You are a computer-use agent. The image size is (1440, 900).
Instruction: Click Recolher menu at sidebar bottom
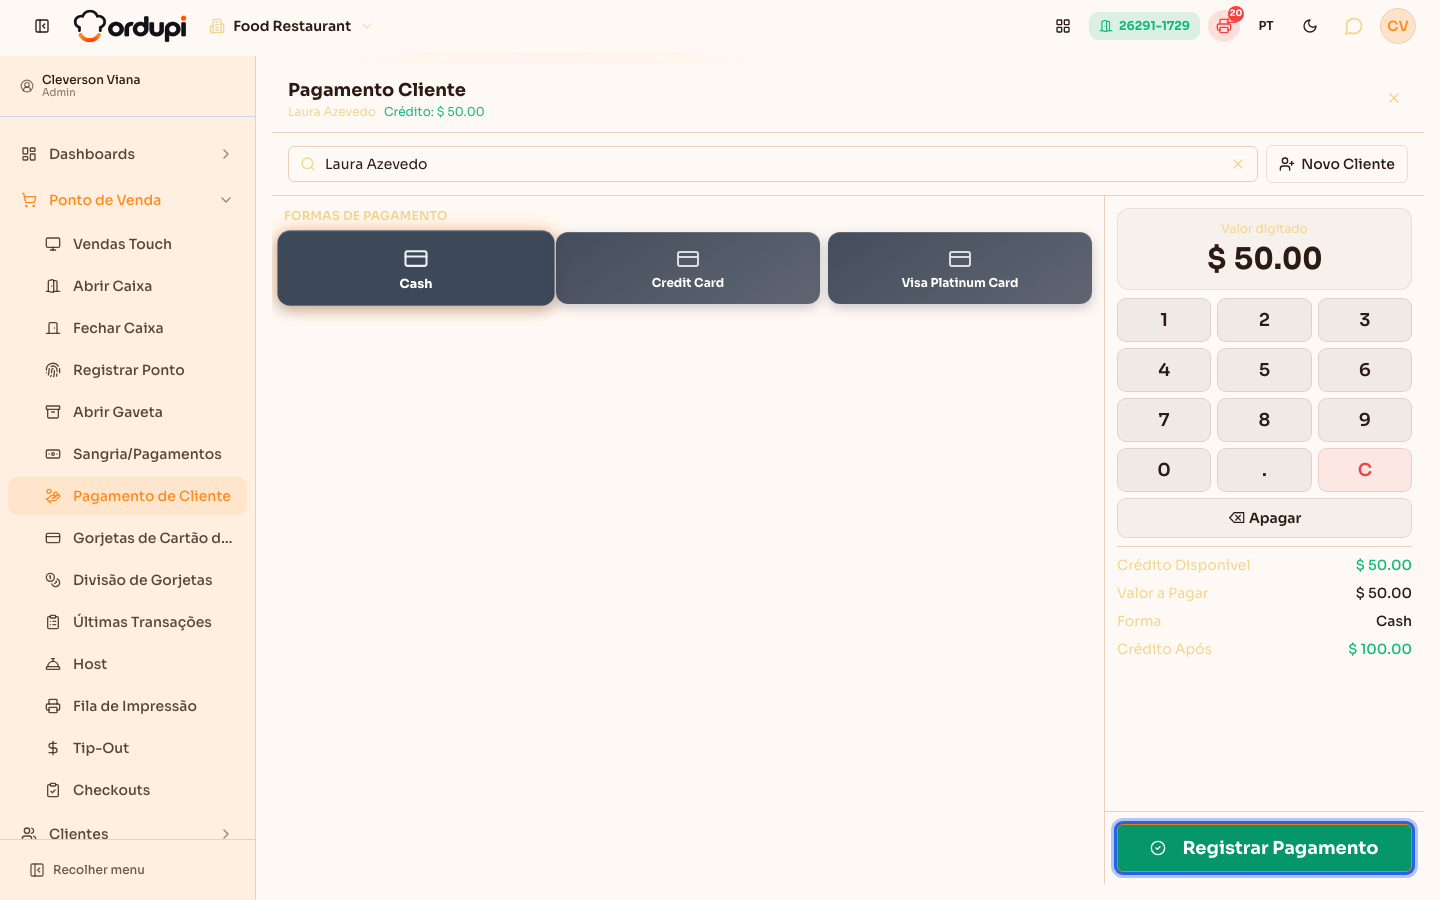click(x=87, y=870)
